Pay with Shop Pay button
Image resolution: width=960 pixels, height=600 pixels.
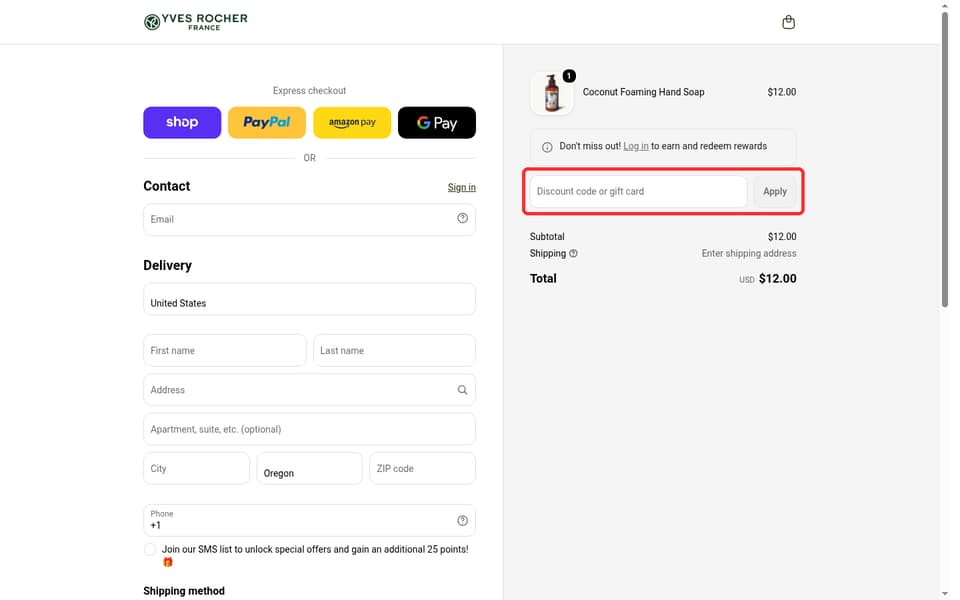(x=182, y=122)
